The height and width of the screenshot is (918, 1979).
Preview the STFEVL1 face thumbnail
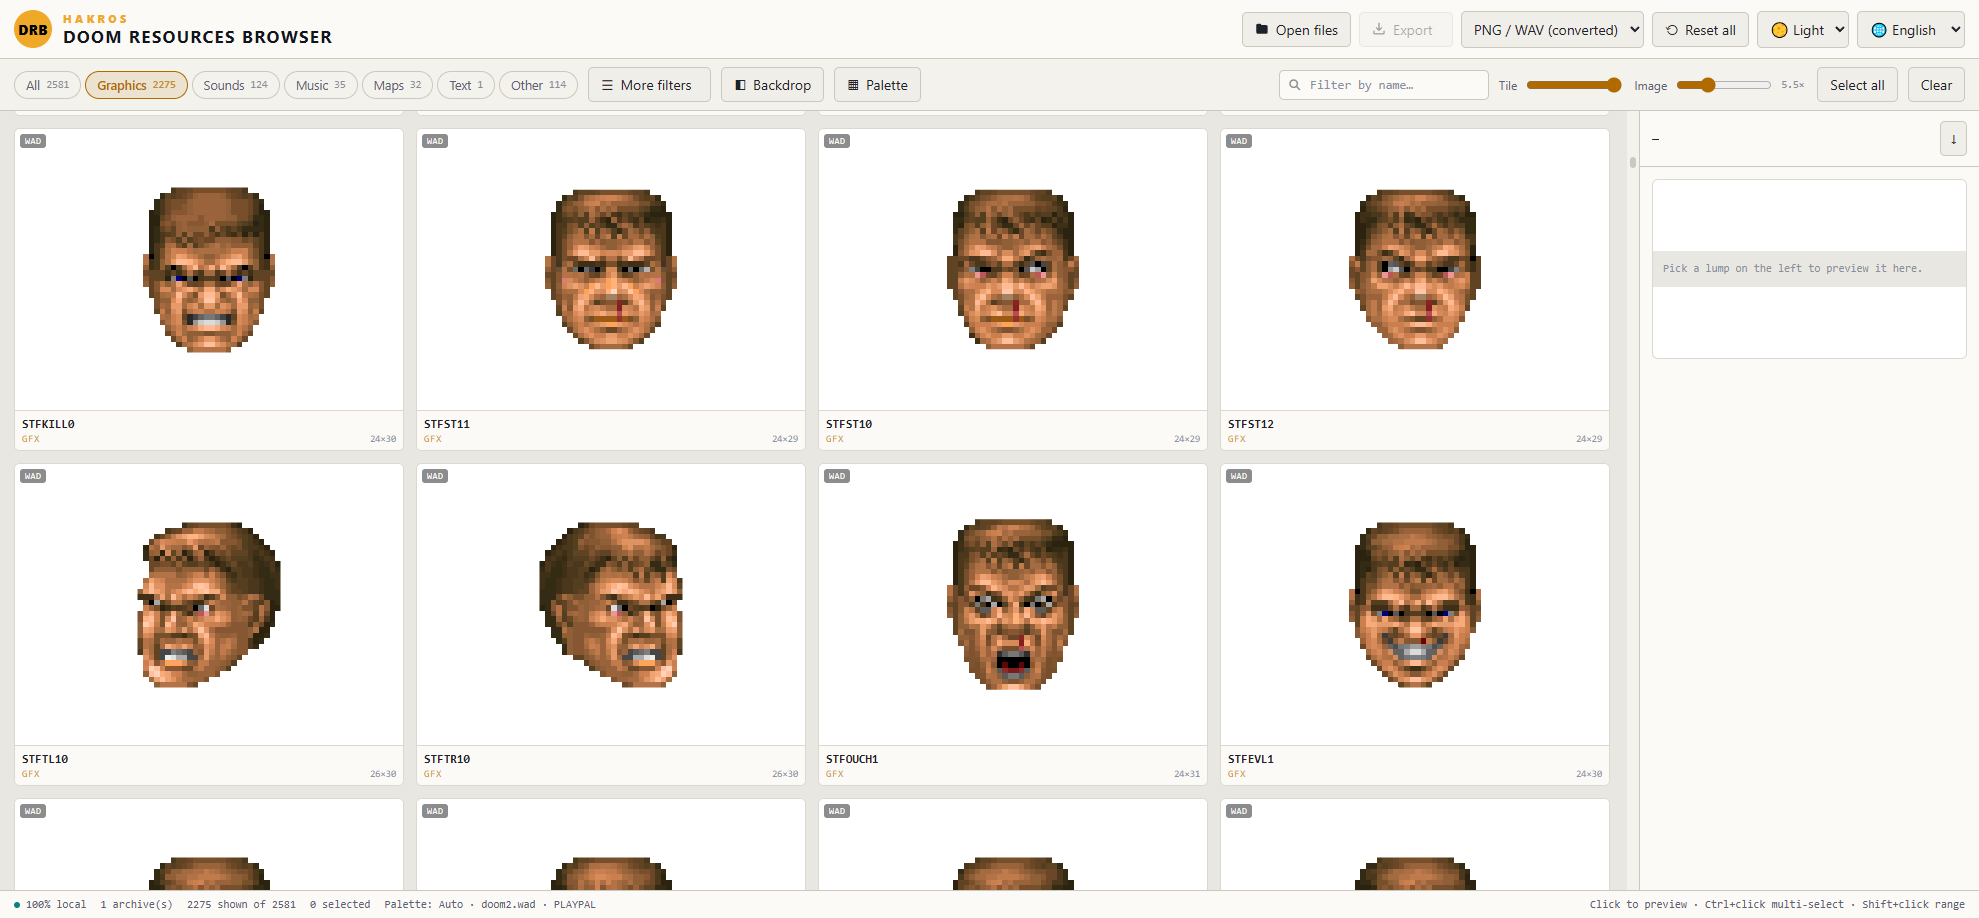[x=1415, y=604]
